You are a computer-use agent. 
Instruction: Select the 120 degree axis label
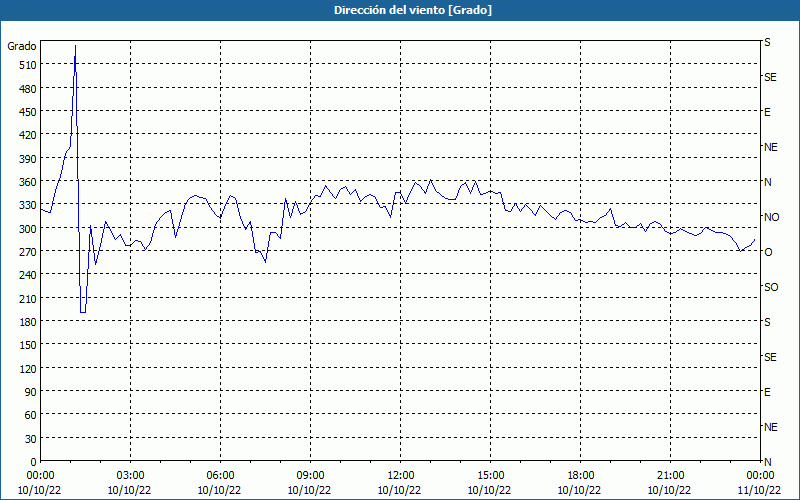tap(28, 369)
